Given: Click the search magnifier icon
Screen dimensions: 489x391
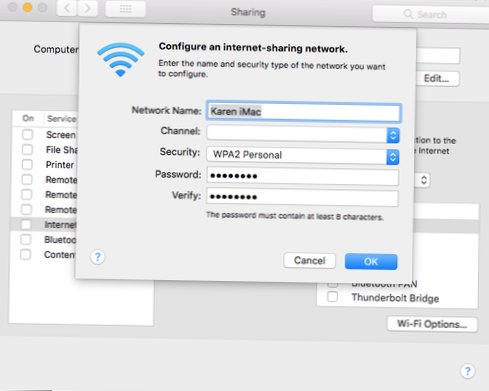Looking at the screenshot, I should click(x=408, y=14).
